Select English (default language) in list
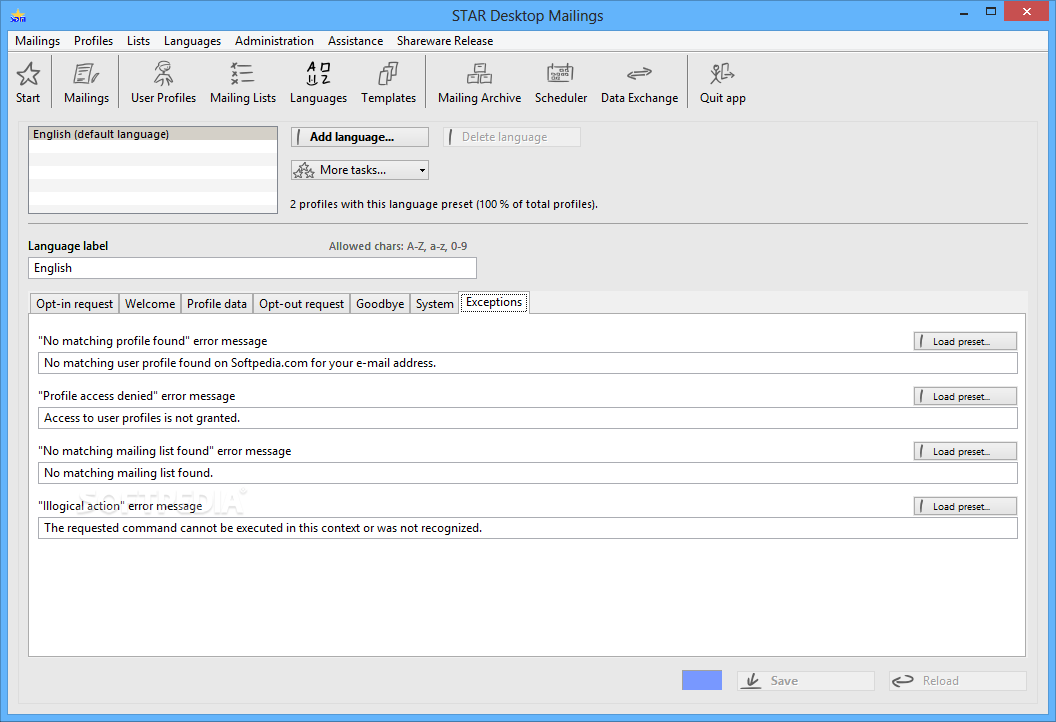Screen dimensions: 1056x722 [153, 134]
